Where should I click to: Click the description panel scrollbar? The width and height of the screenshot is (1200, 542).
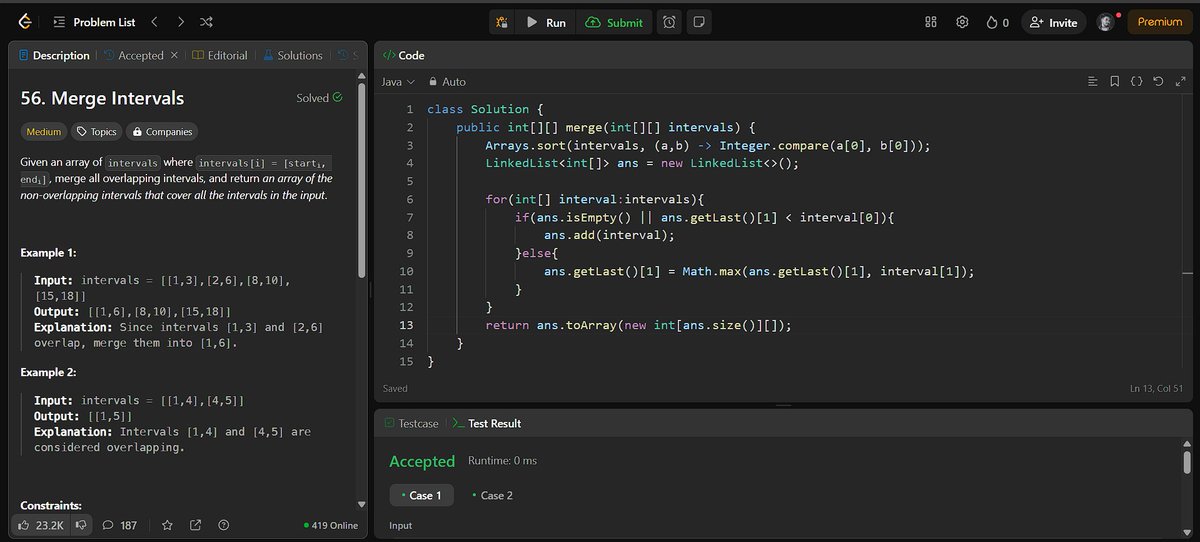coord(362,180)
